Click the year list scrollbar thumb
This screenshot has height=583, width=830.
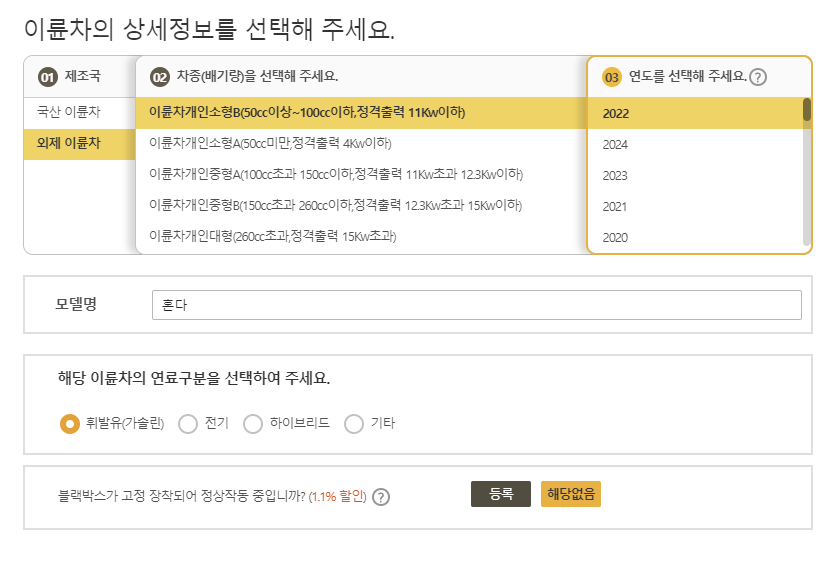pos(807,110)
